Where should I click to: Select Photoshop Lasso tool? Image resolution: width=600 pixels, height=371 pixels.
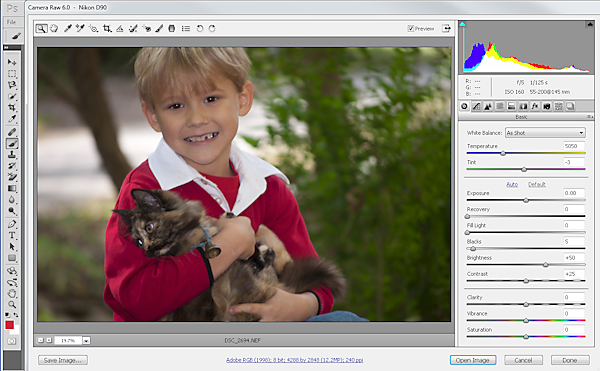[12, 85]
